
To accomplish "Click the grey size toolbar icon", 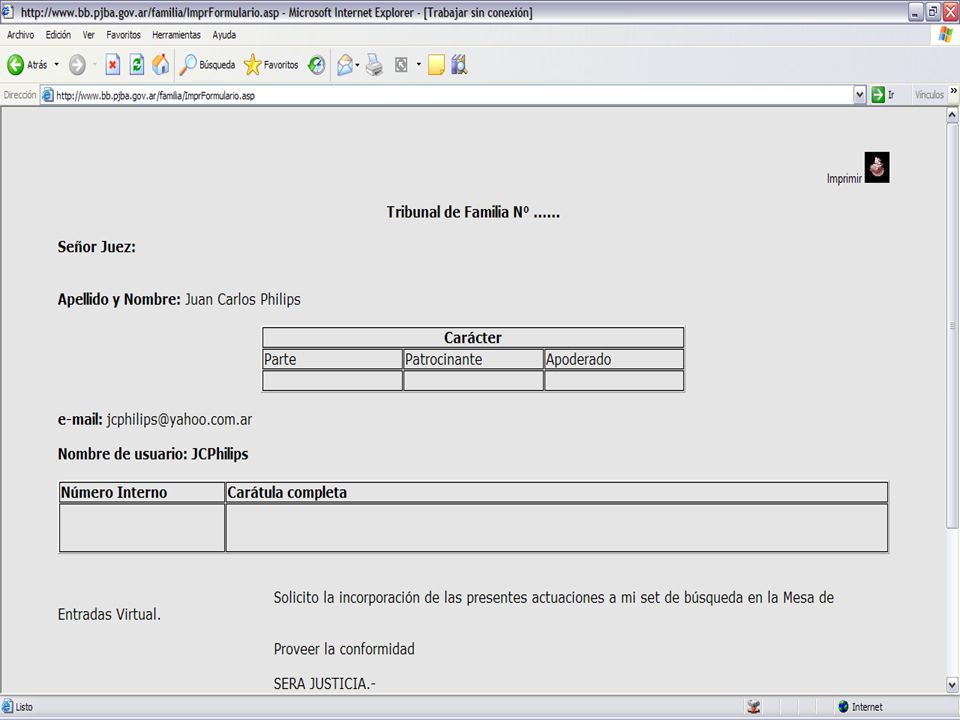I will [401, 64].
